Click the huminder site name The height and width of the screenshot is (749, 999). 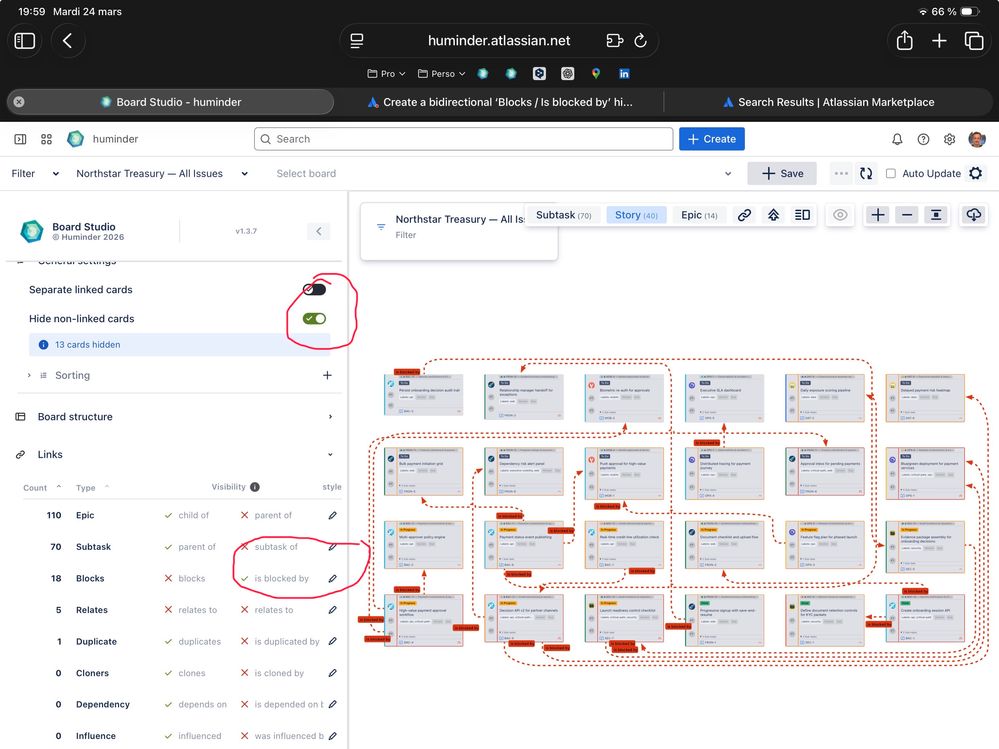pos(115,139)
